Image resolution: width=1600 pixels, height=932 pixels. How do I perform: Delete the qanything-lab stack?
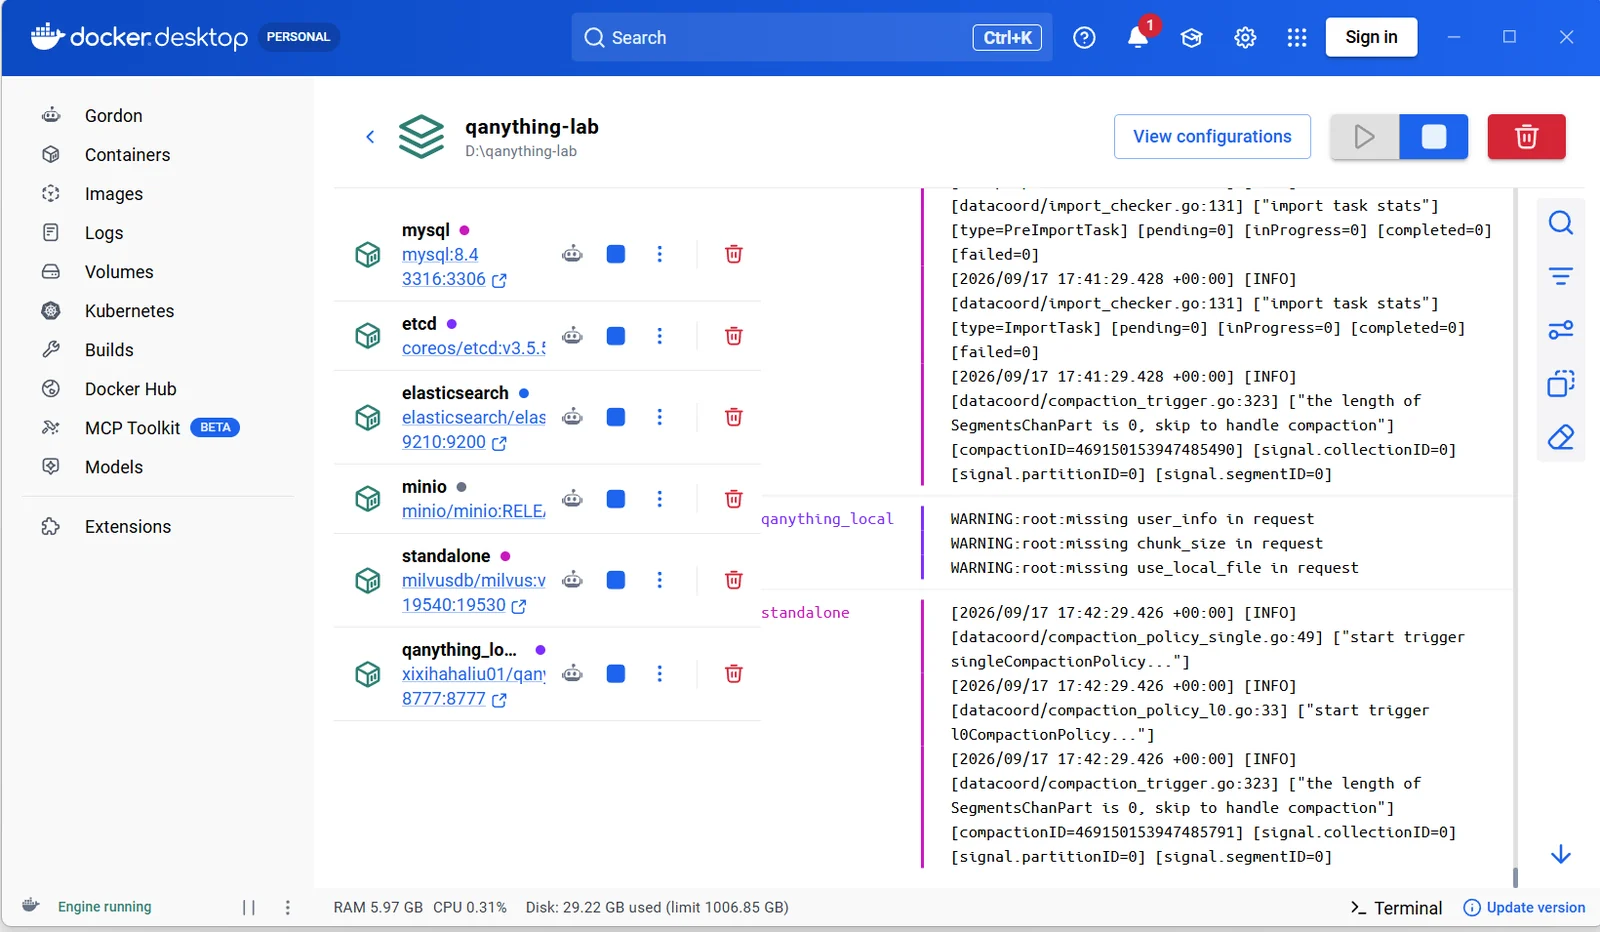point(1526,137)
